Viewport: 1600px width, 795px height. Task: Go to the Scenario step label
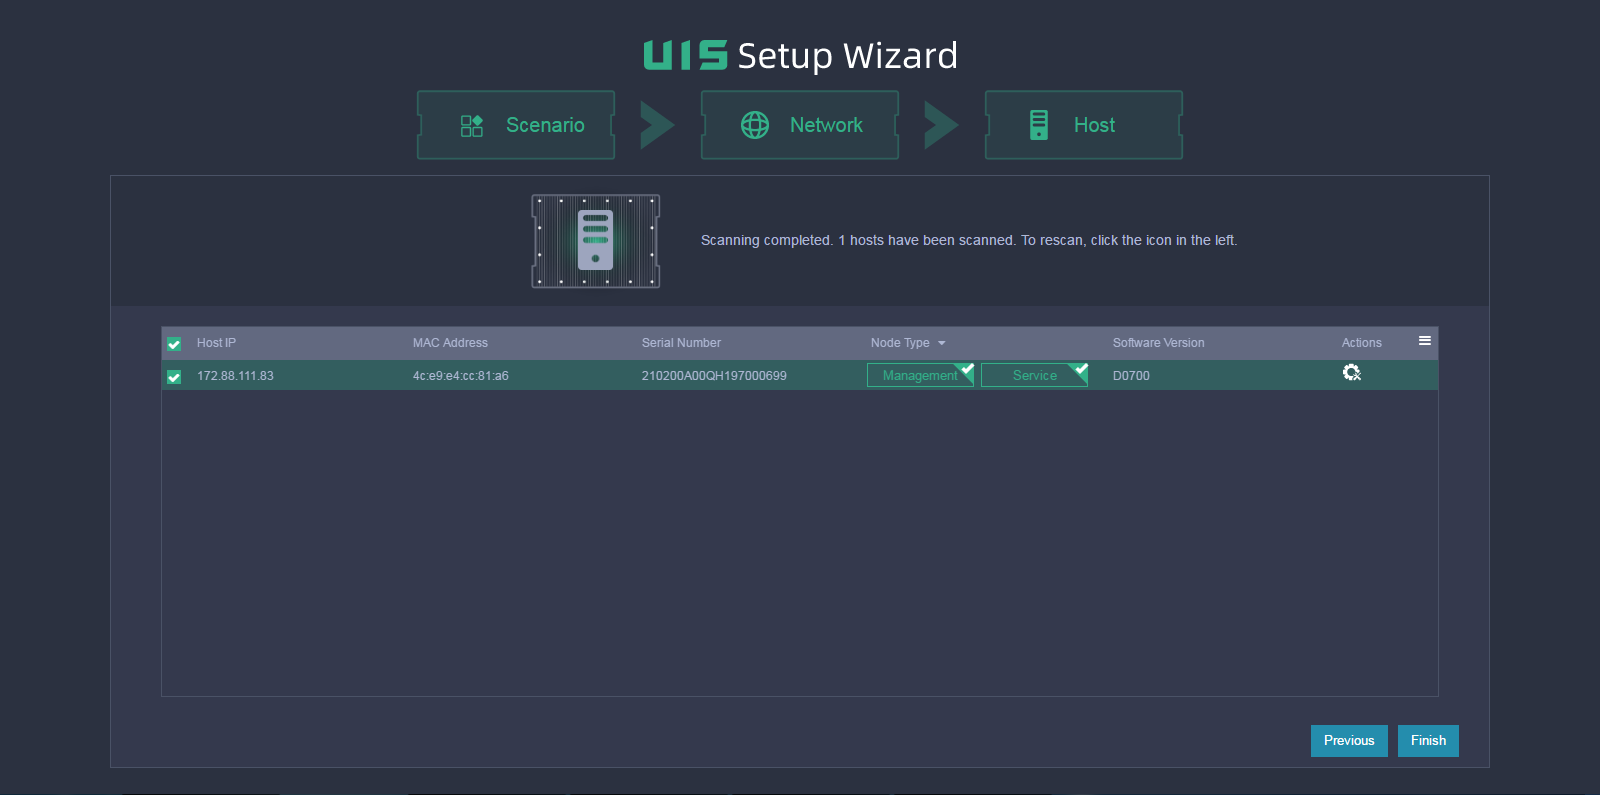[545, 125]
